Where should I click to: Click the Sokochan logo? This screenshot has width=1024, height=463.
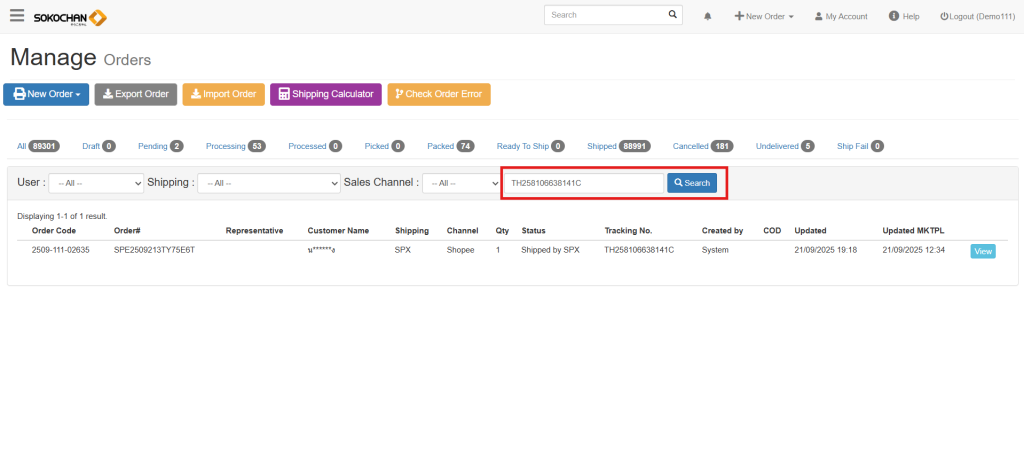pos(70,17)
